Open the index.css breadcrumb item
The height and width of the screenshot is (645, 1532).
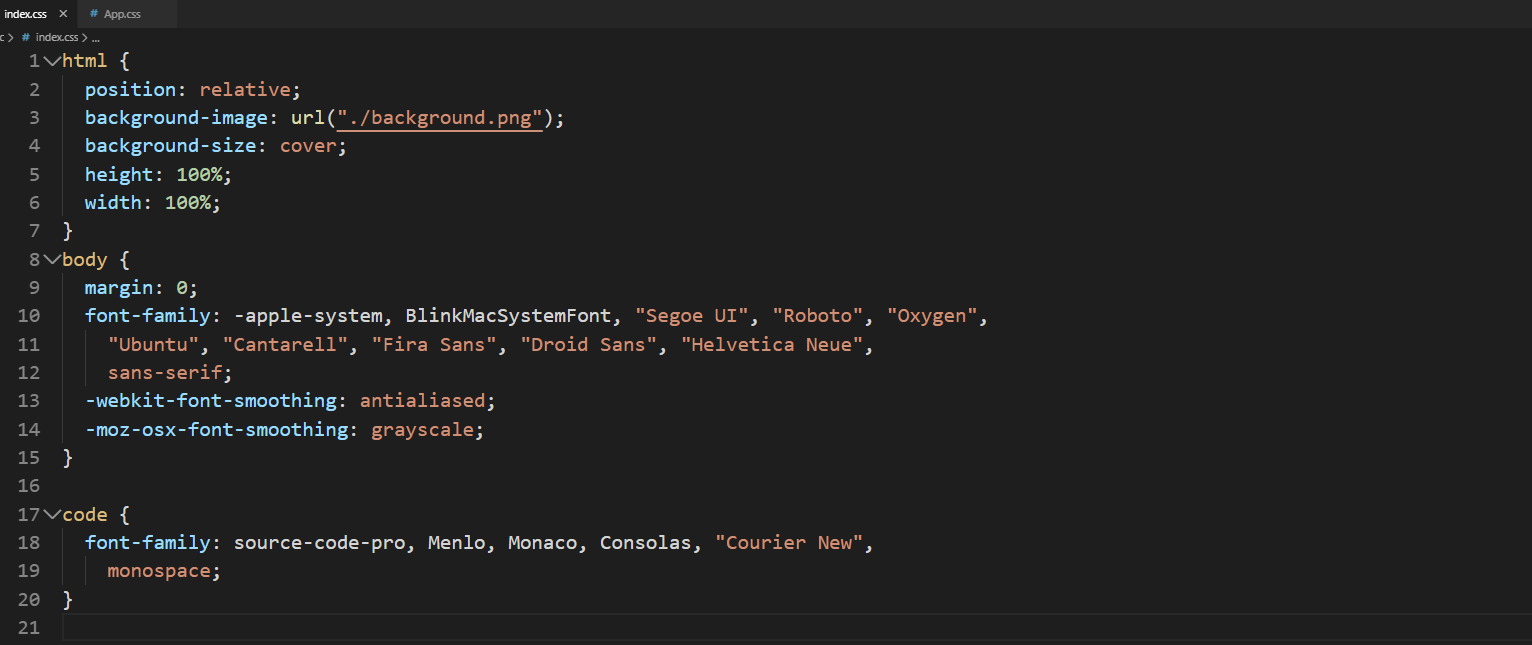56,37
